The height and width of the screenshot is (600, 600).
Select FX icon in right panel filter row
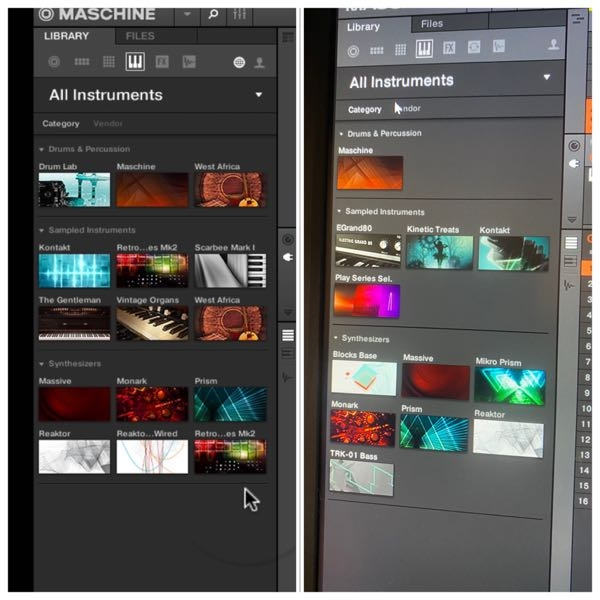pos(449,48)
